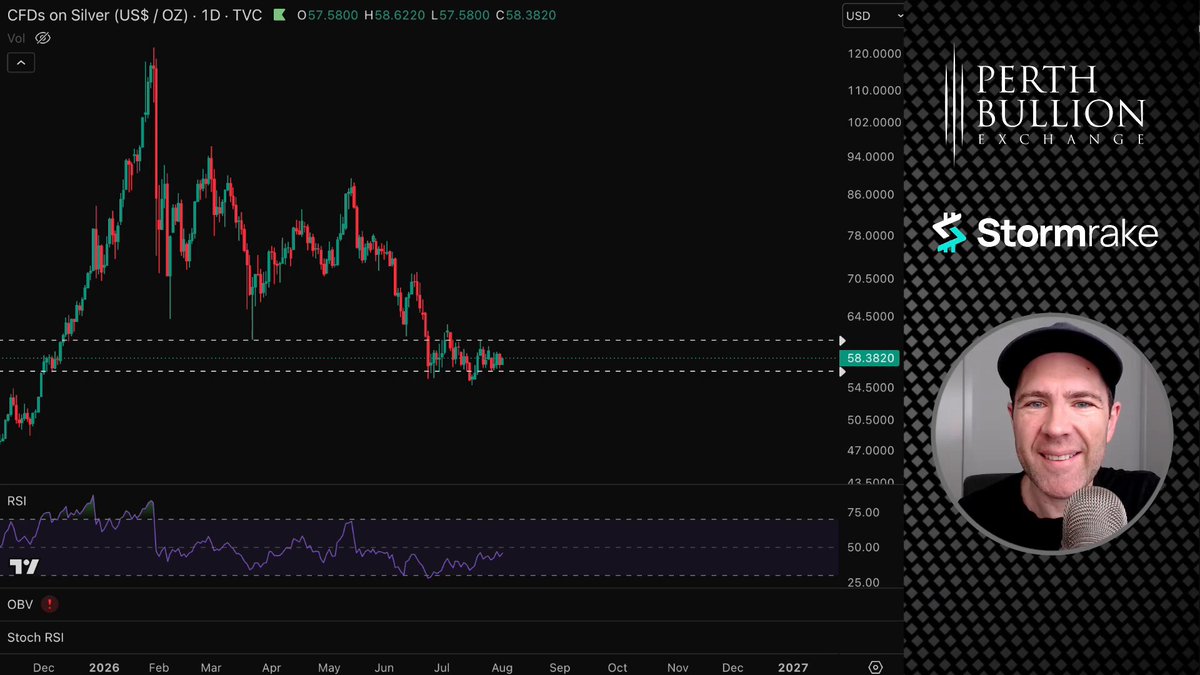Select the Stoch RSI indicator label

click(x=35, y=637)
